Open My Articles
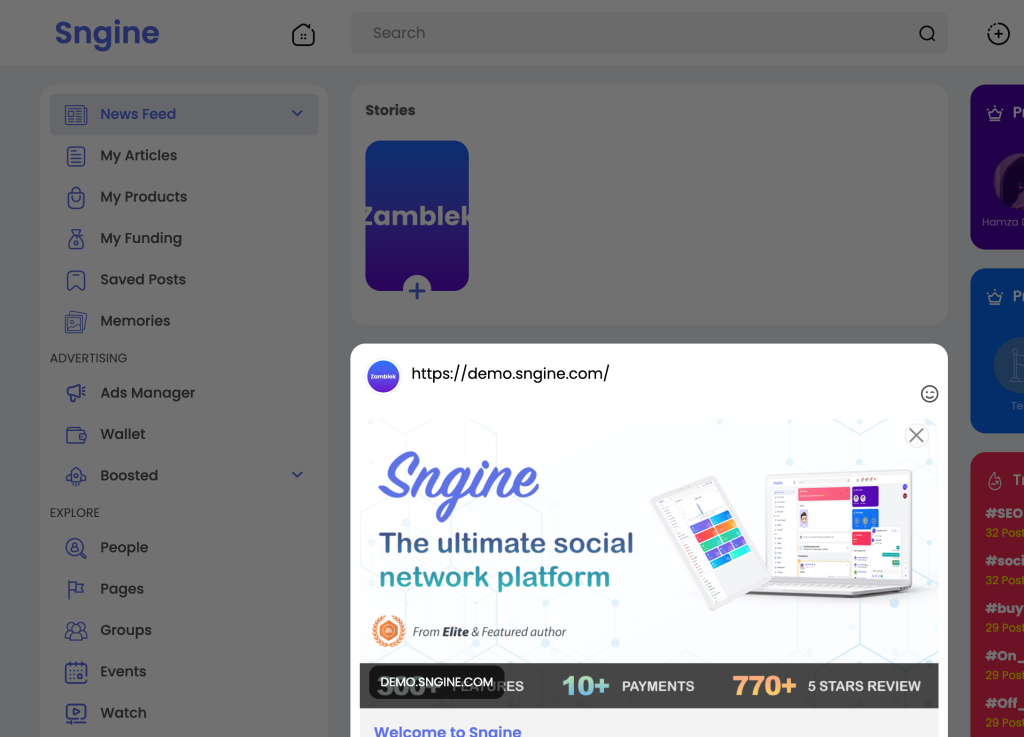Image resolution: width=1024 pixels, height=737 pixels. click(x=138, y=155)
